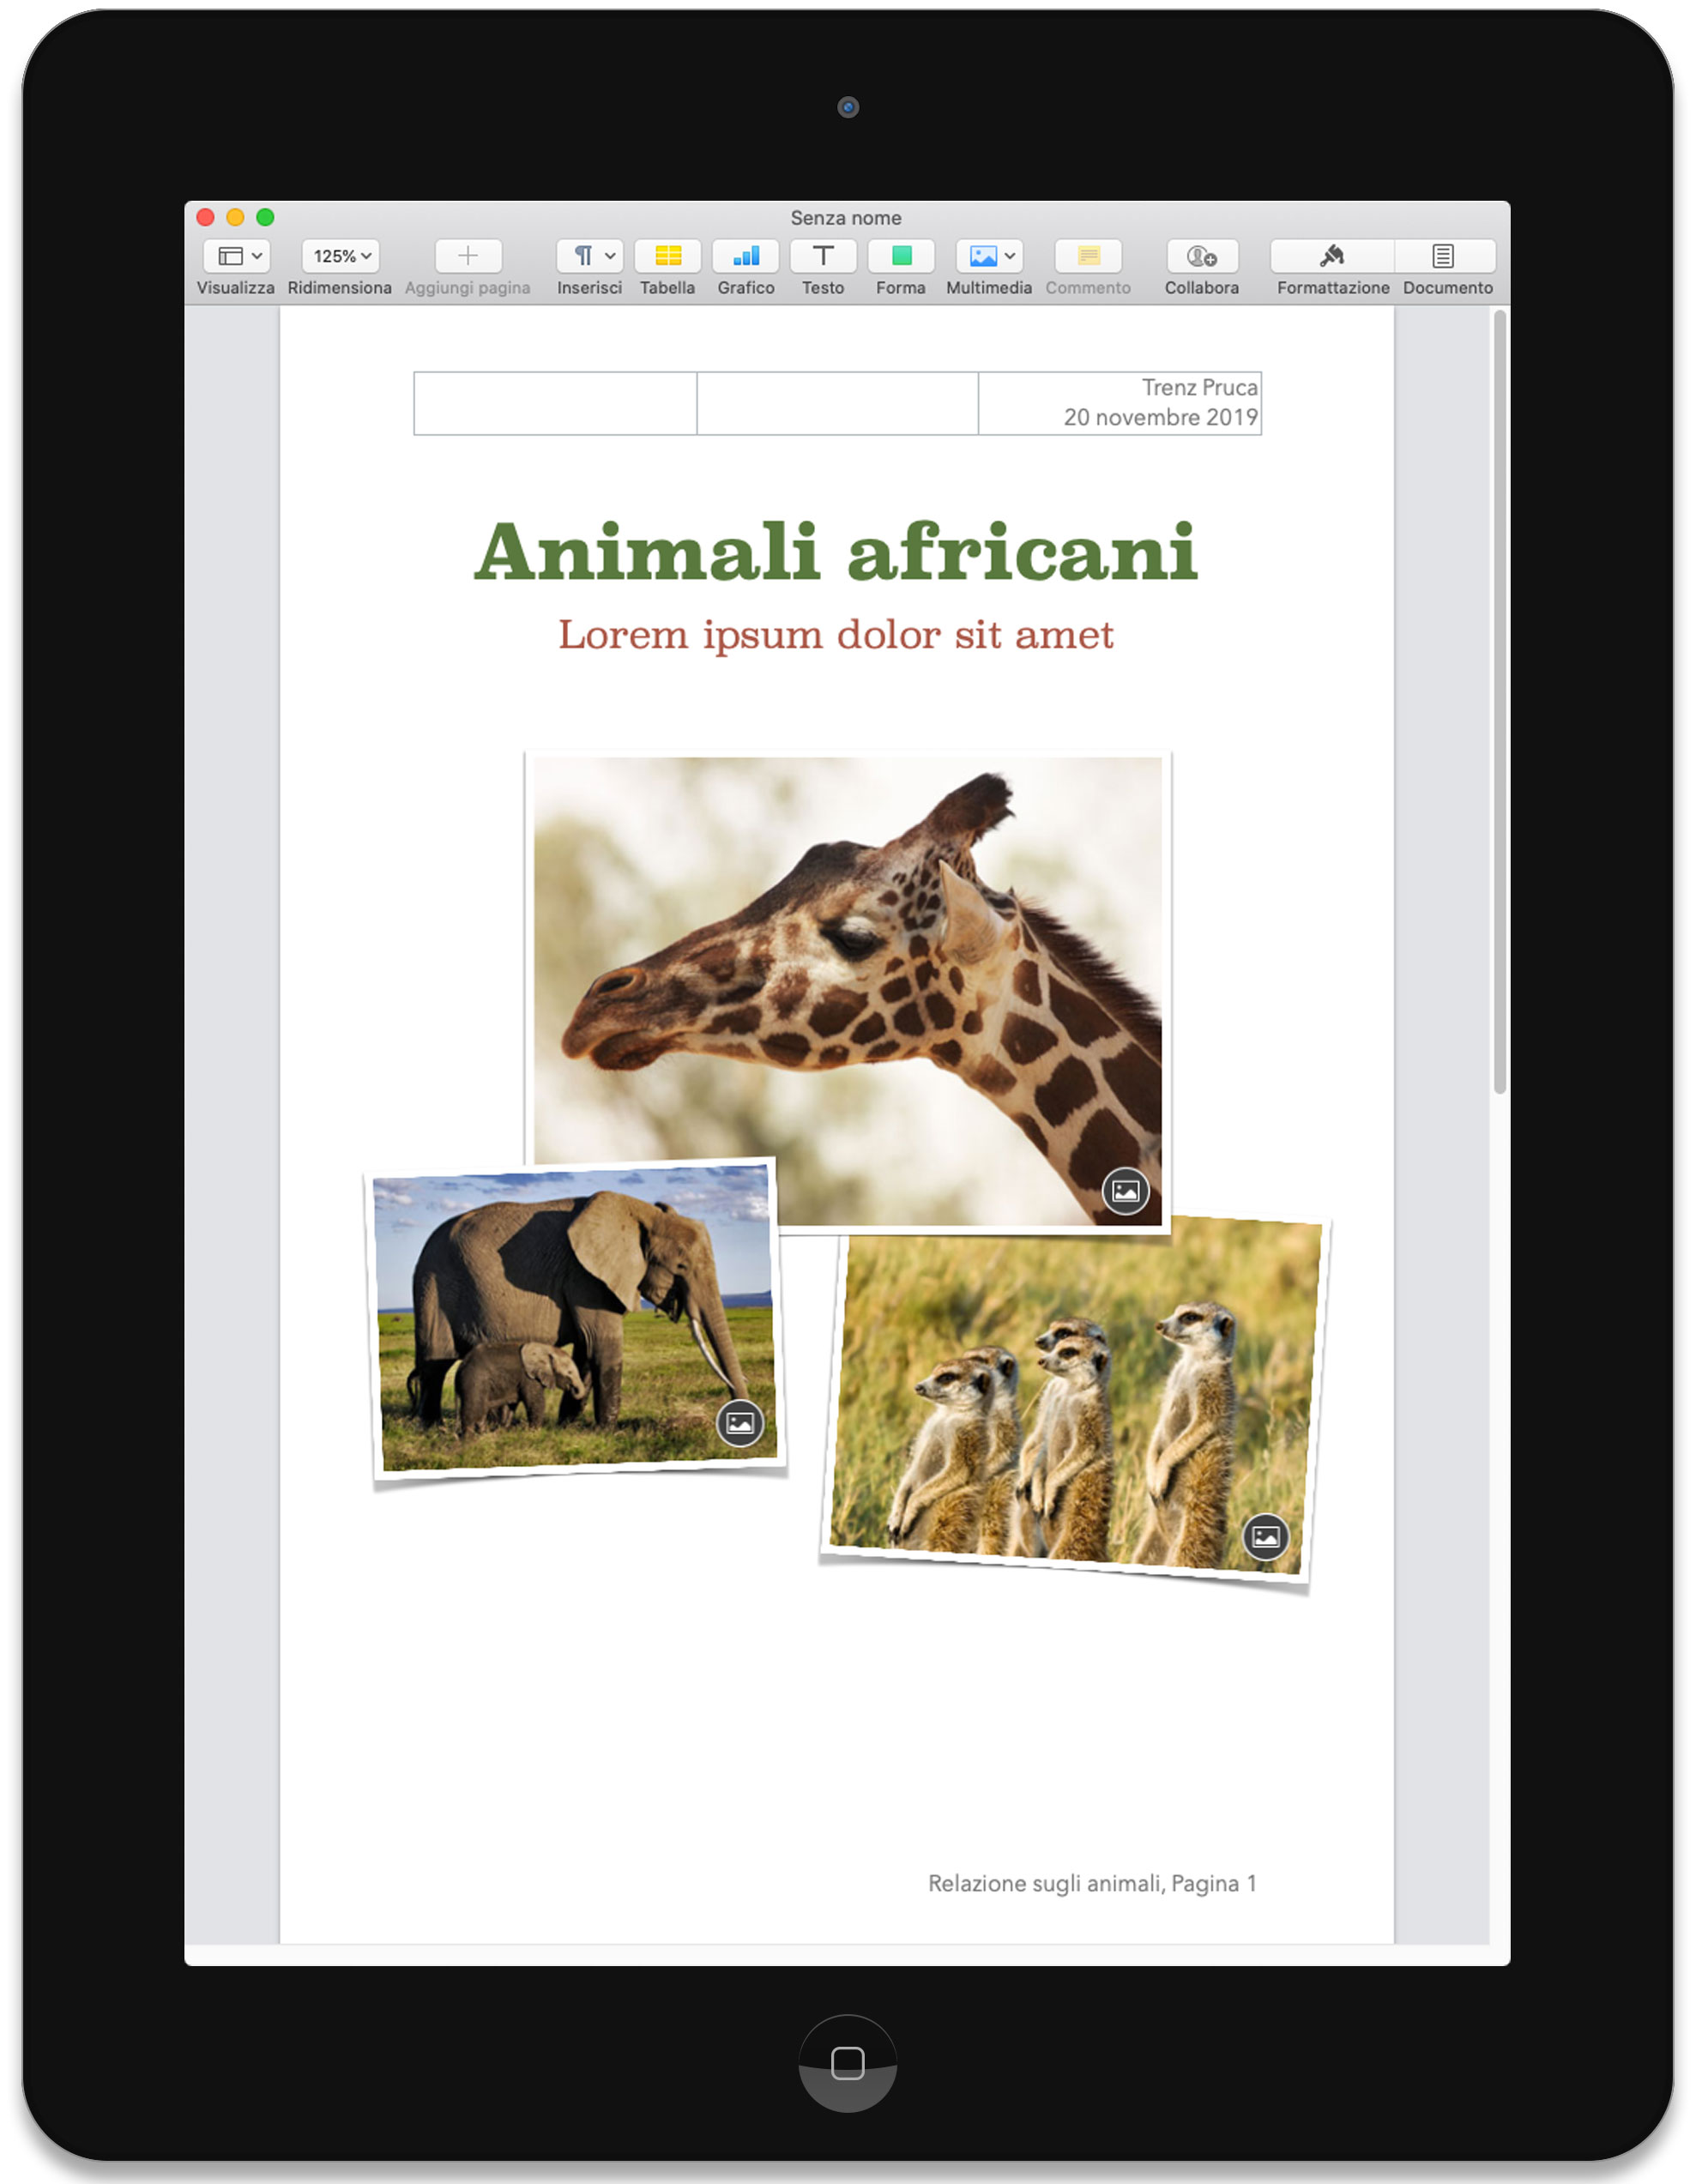Image resolution: width=1696 pixels, height=2184 pixels.
Task: Open the Visualizza view menu
Action: pyautogui.click(x=237, y=256)
